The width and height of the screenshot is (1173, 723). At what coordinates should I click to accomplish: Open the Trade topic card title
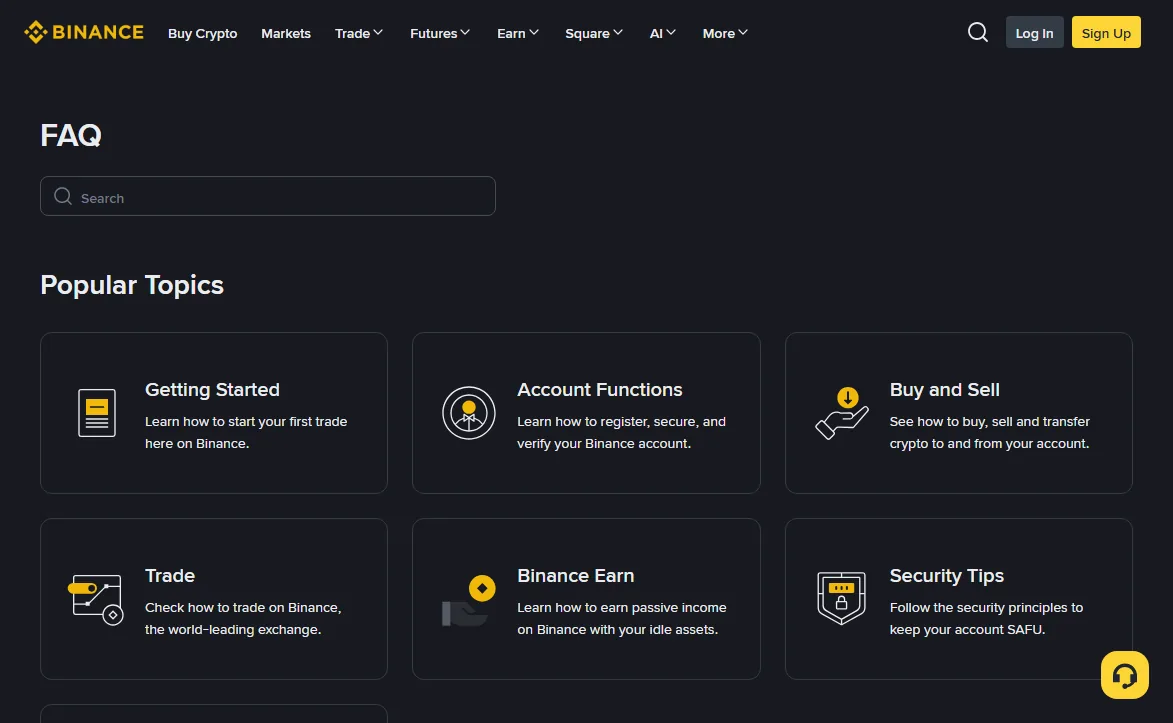pyautogui.click(x=170, y=576)
